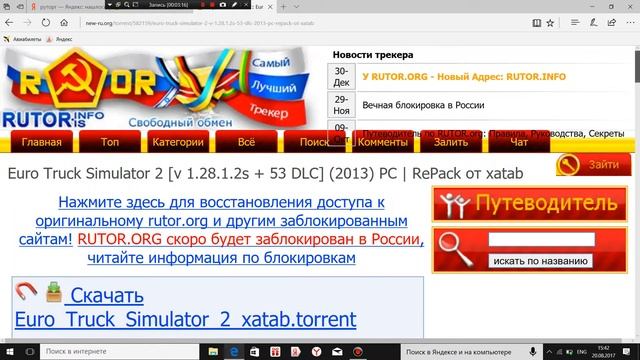Open news 'Вечная блокировка в России'
This screenshot has width=640, height=360.
tap(423, 105)
